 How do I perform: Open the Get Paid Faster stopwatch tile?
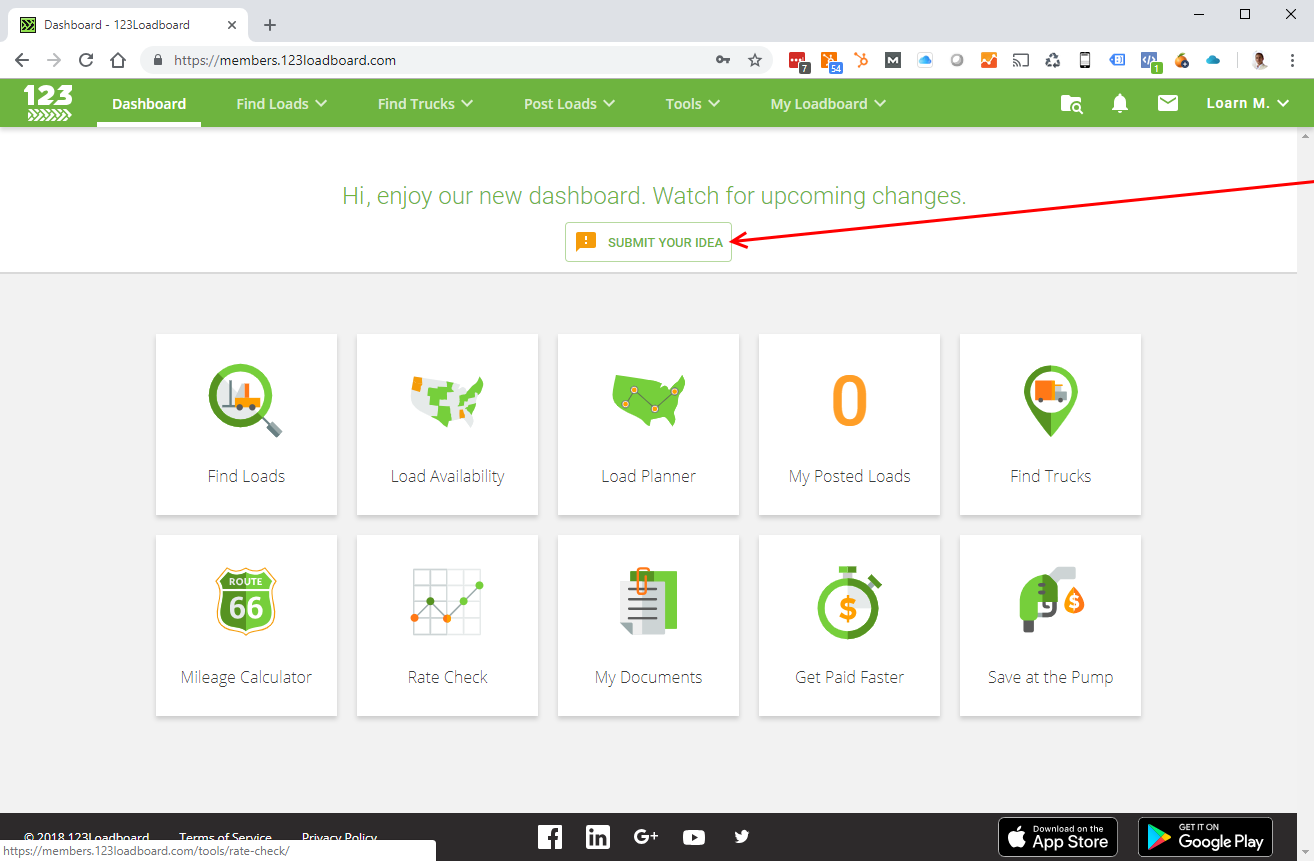[849, 625]
